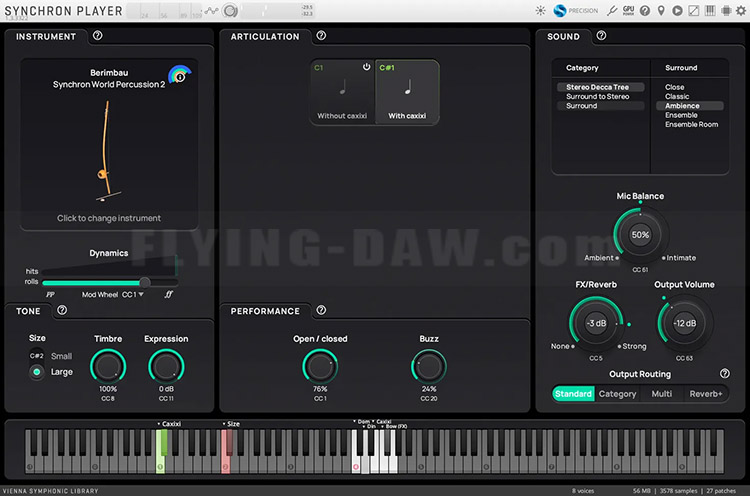Click the FX/Reverb knob

[596, 323]
